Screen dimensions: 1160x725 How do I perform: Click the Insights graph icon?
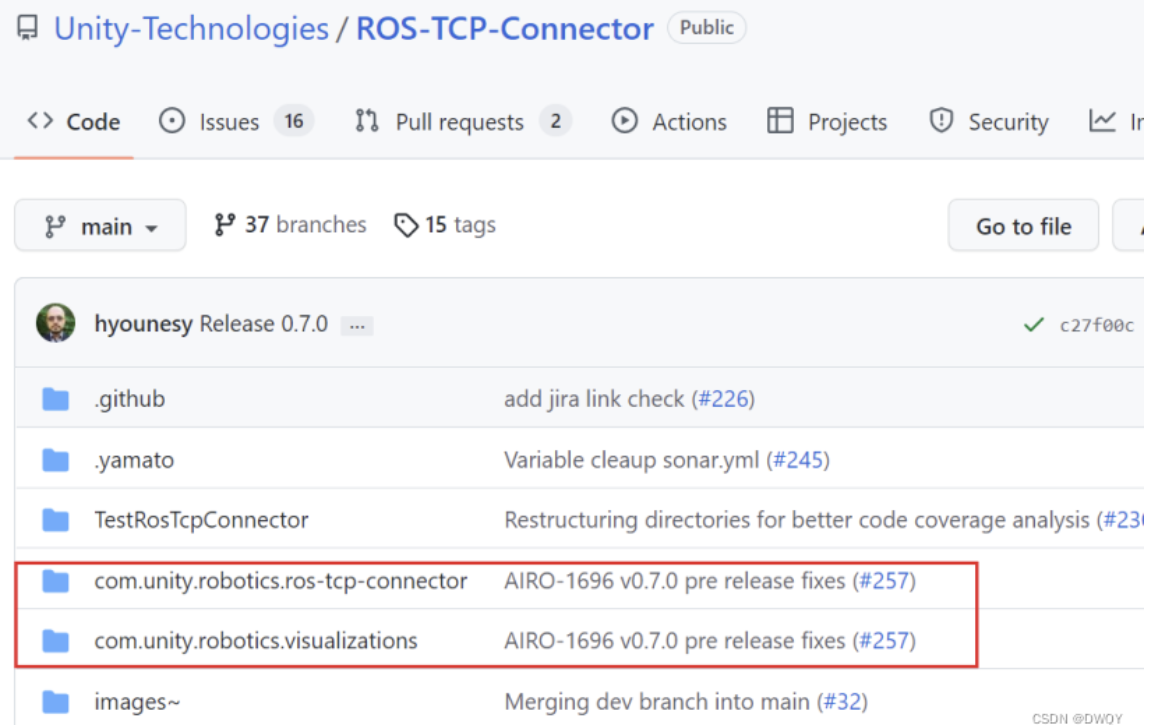click(1102, 121)
